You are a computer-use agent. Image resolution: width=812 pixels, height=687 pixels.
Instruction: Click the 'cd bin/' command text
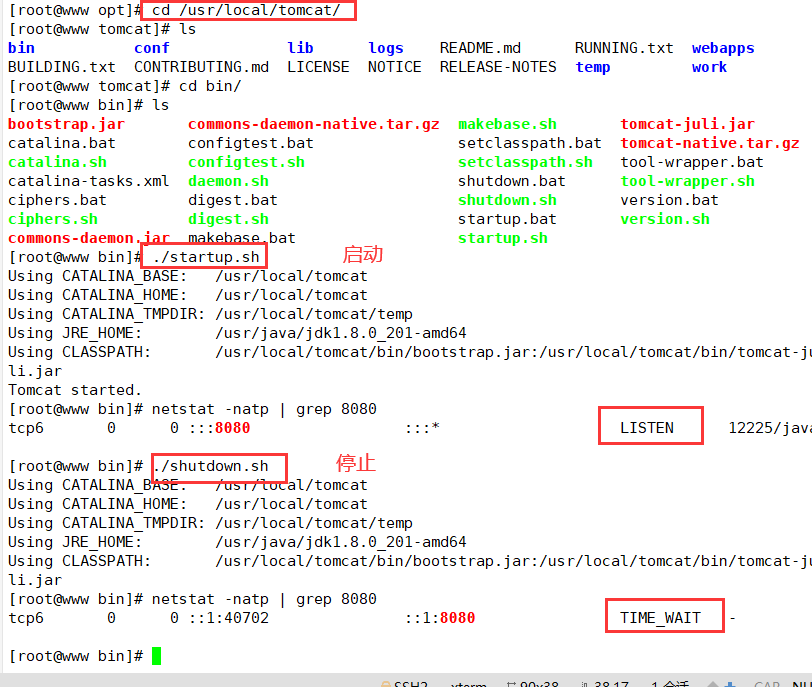[x=210, y=86]
